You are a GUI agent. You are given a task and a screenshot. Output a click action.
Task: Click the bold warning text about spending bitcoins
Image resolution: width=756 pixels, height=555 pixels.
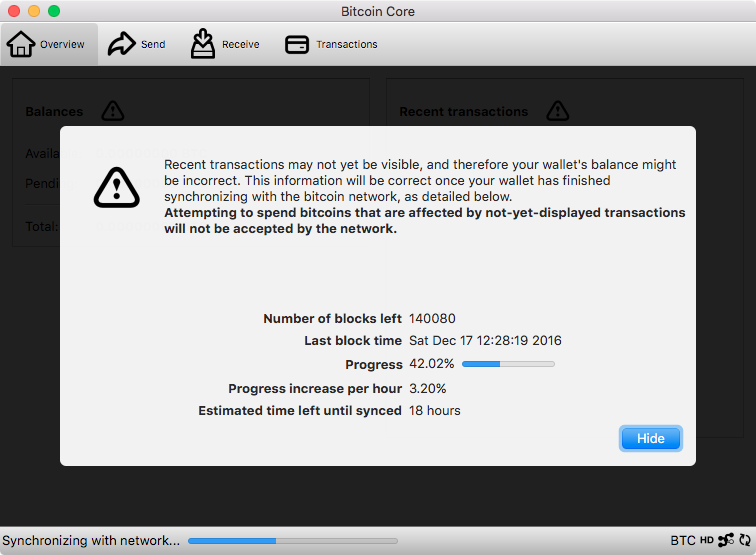pos(425,220)
